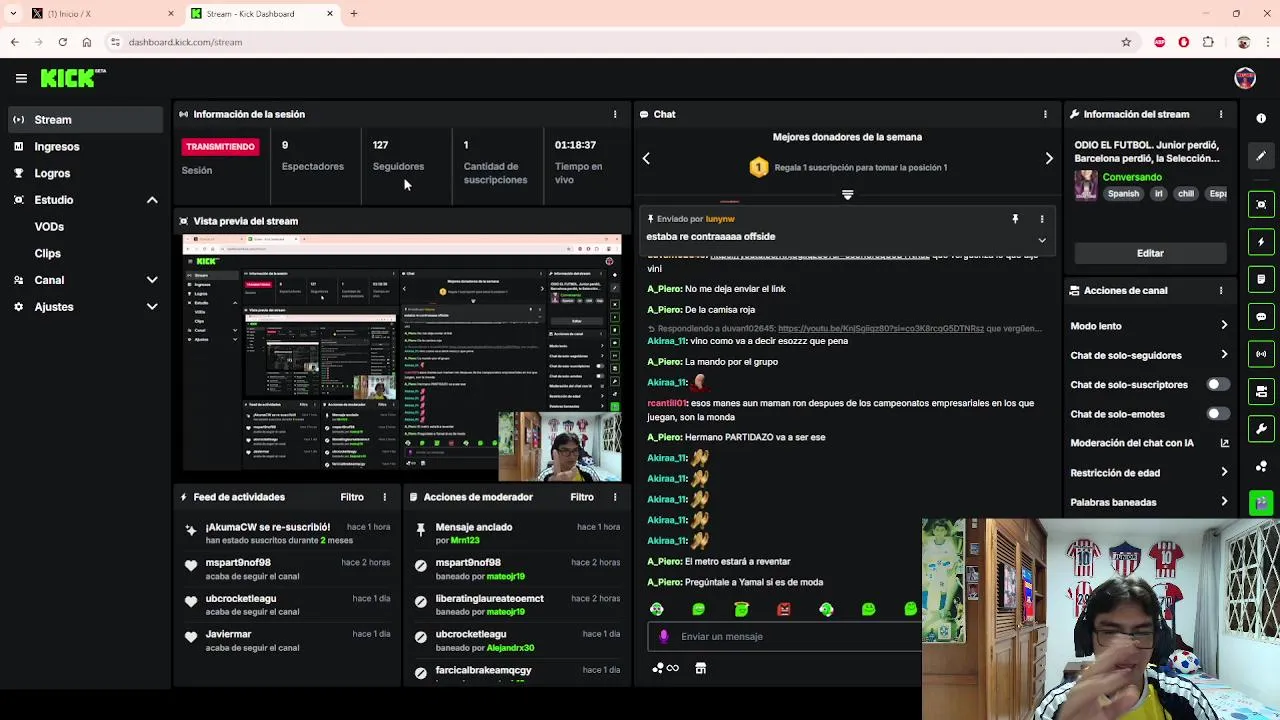Screen dimensions: 1280x720
Task: Open the user profile avatar menu
Action: tap(1245, 78)
